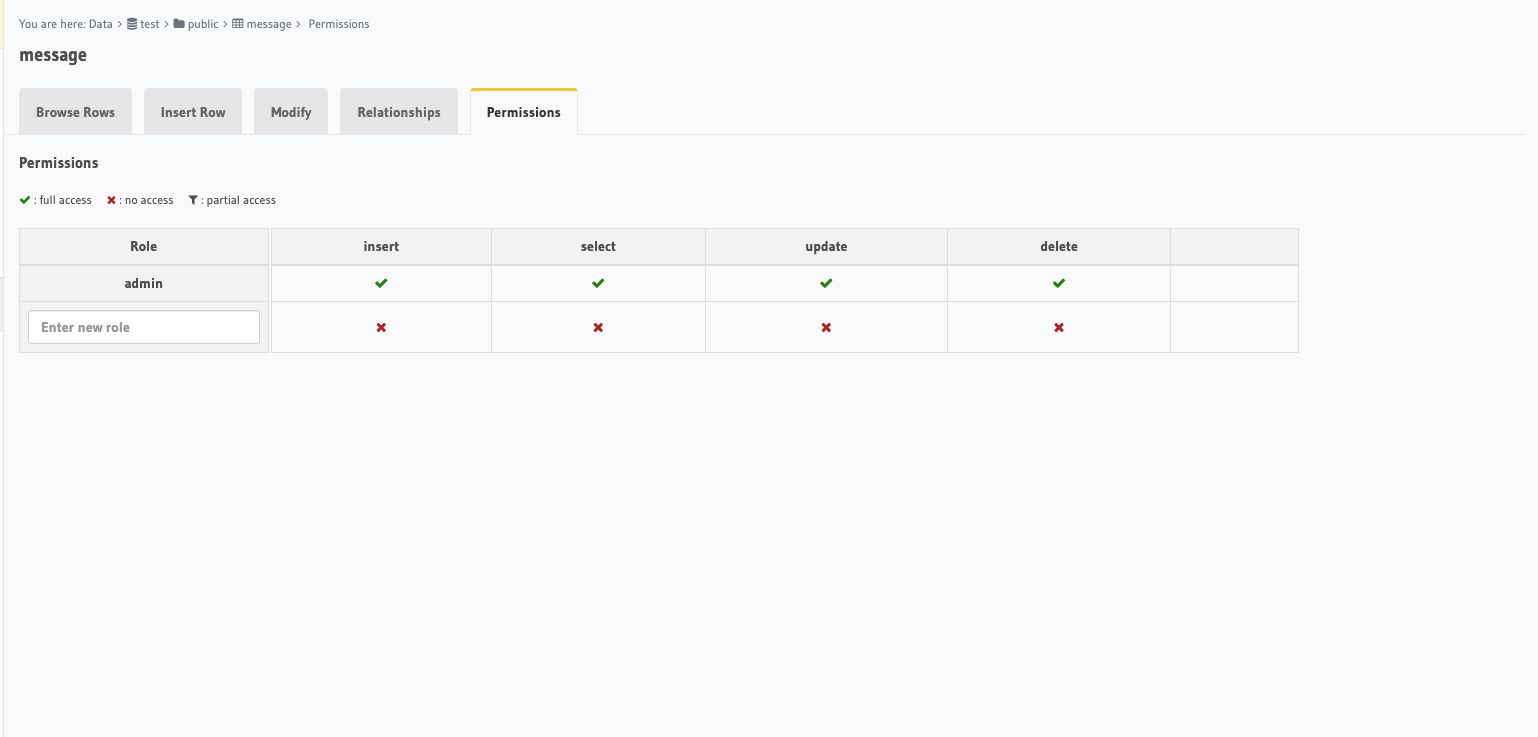Screen dimensions: 1538x737
Task: Open the Insert Row tab
Action: pyautogui.click(x=193, y=112)
